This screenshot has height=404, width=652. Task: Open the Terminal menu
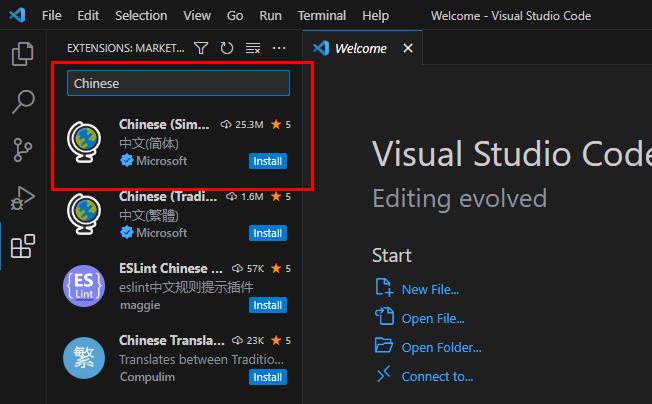click(322, 16)
